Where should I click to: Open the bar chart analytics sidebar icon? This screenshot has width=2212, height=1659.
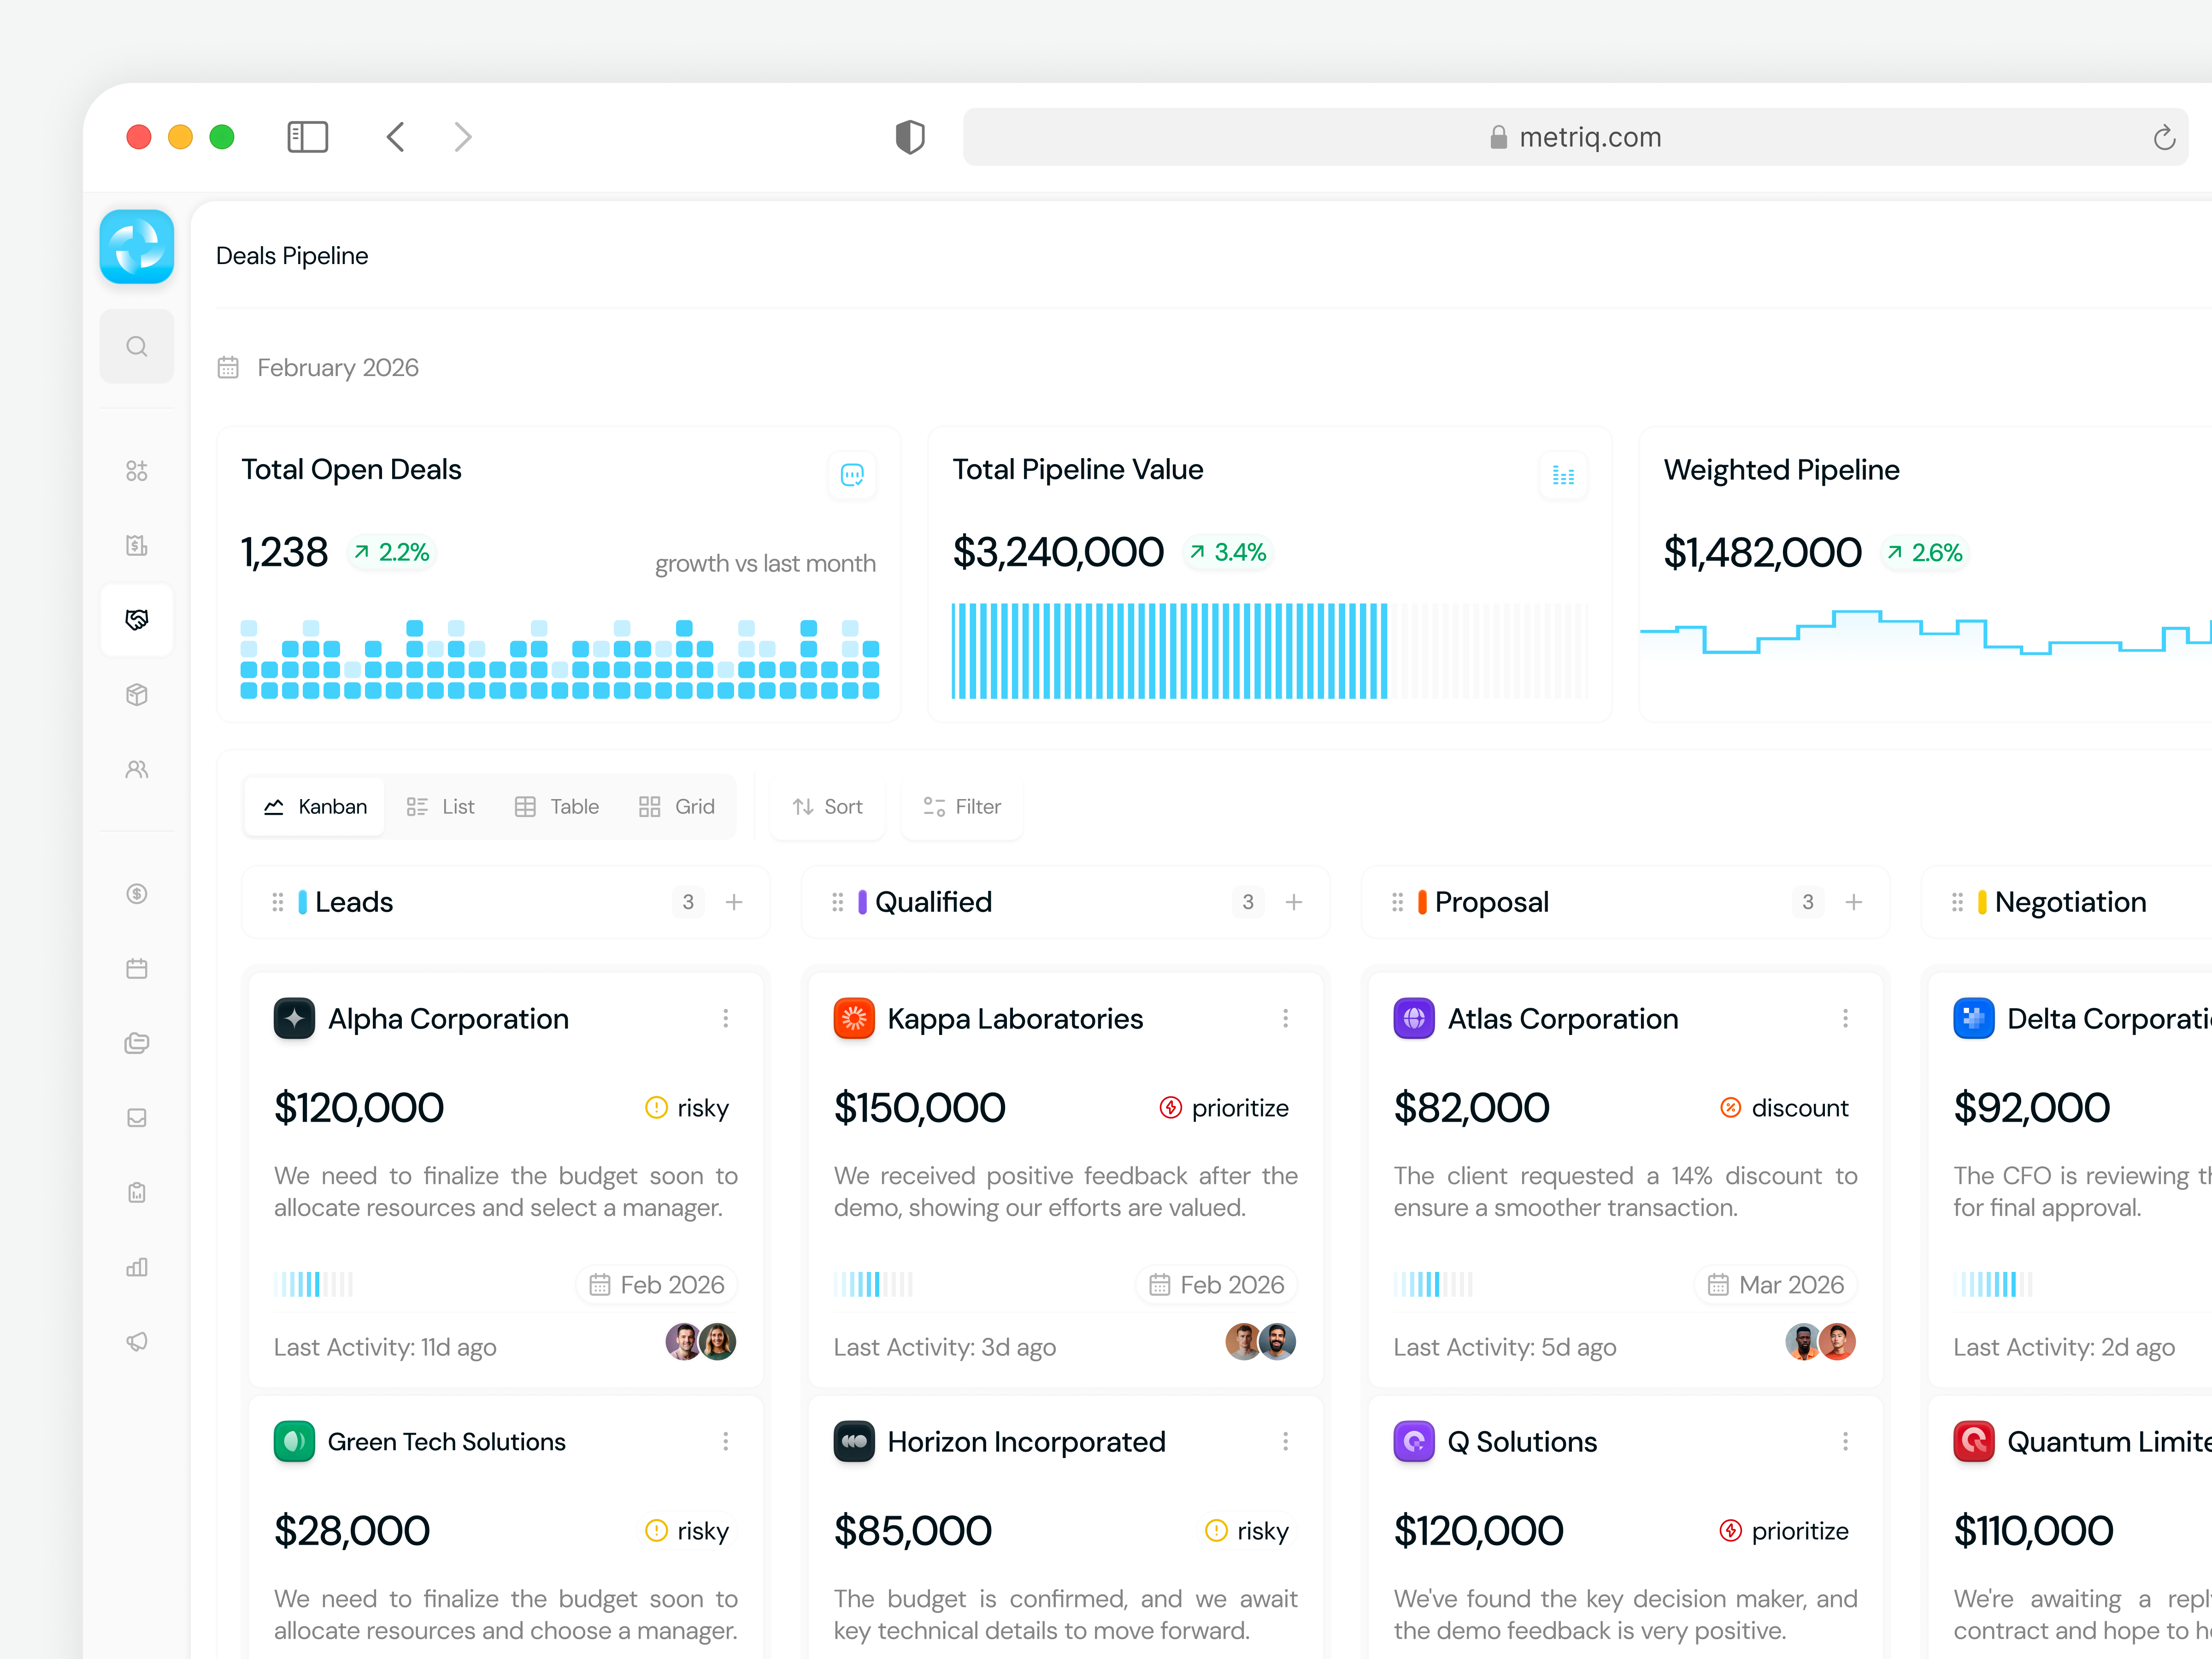(137, 1267)
